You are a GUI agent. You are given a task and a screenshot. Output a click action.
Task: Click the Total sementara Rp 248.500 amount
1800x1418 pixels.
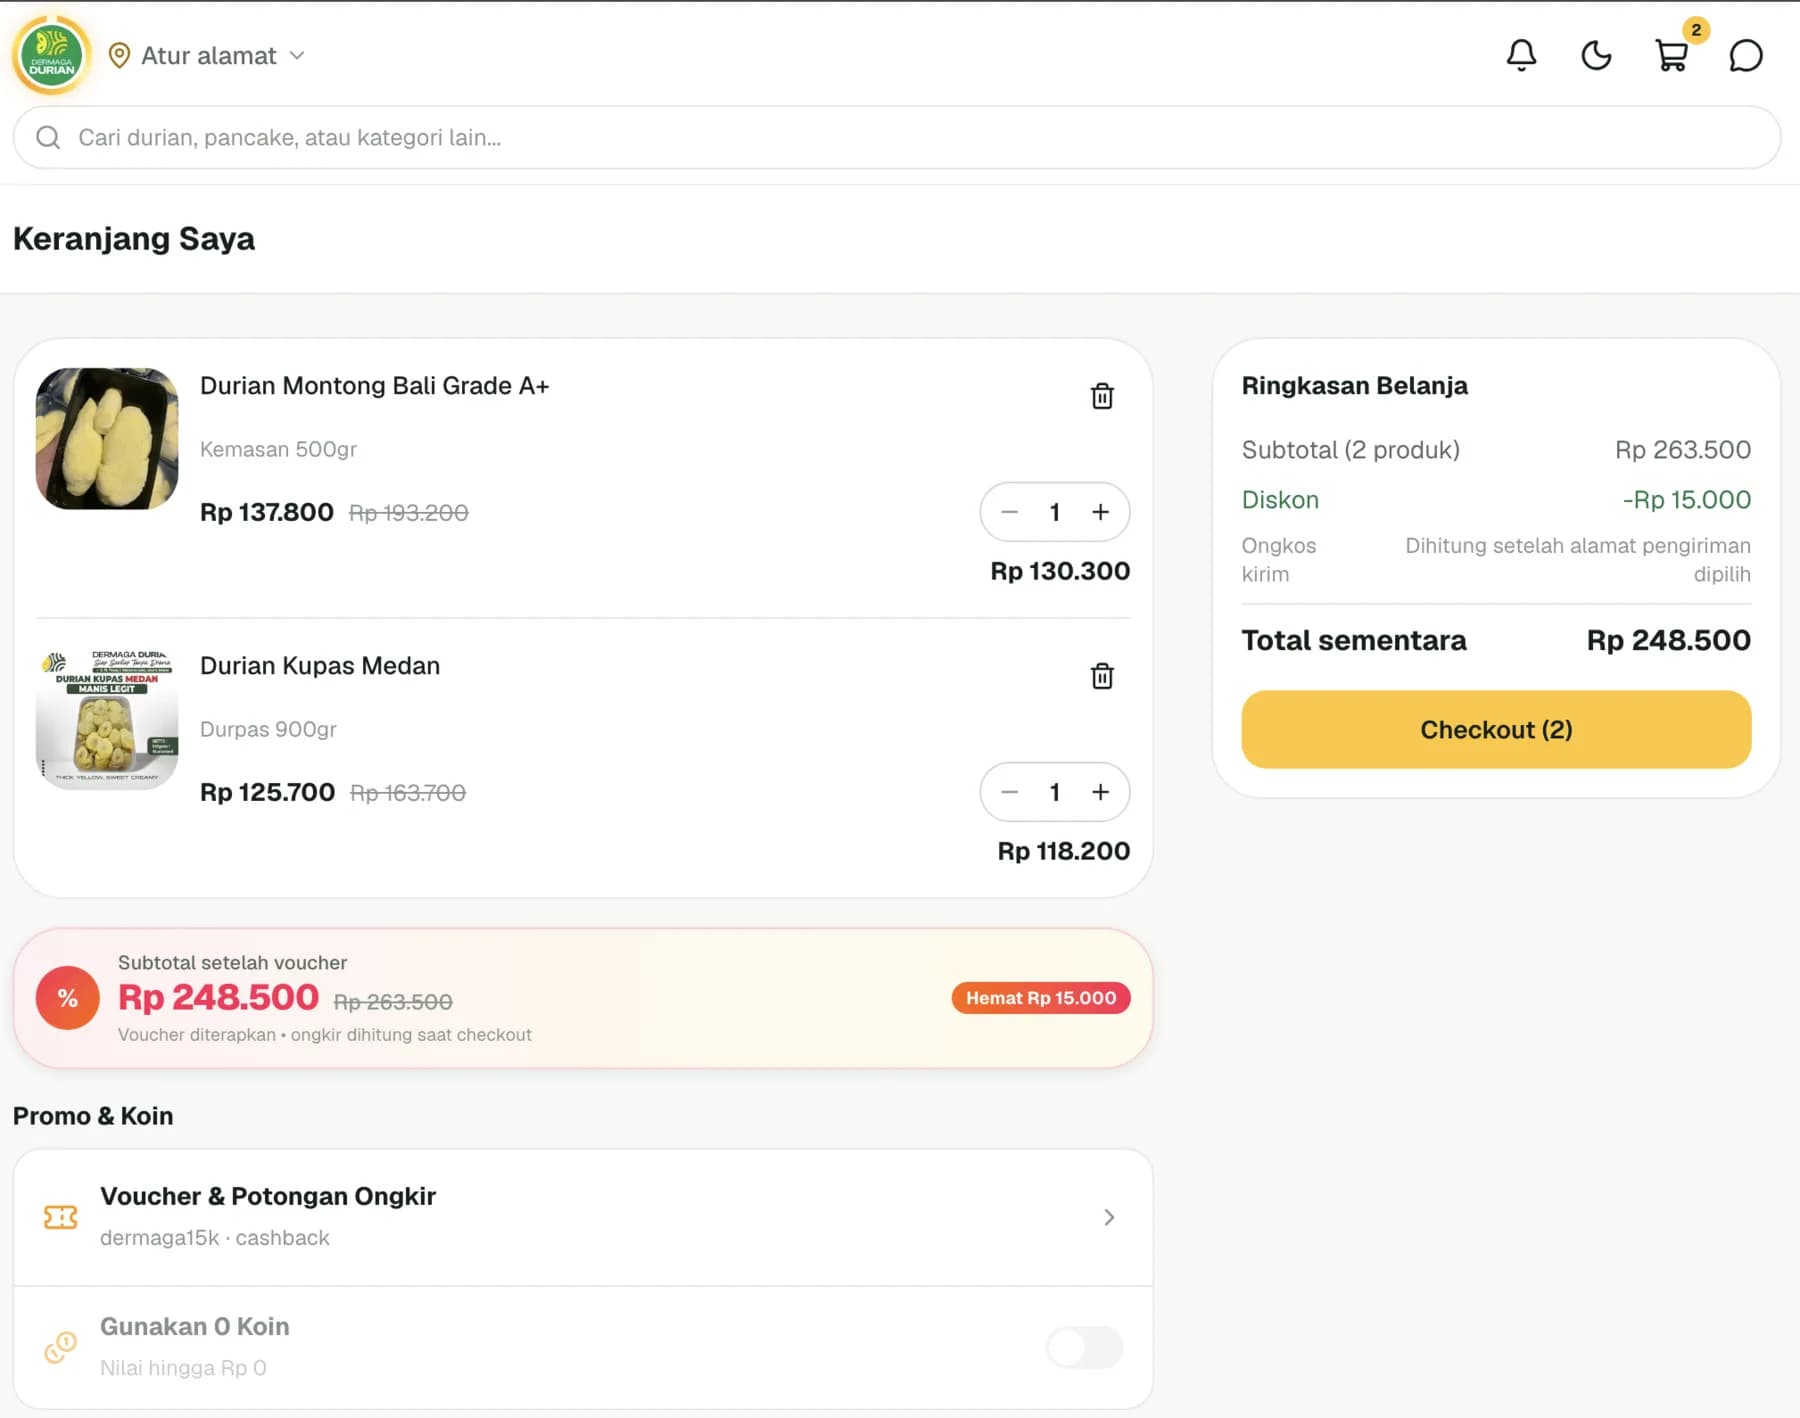pyautogui.click(x=1668, y=640)
